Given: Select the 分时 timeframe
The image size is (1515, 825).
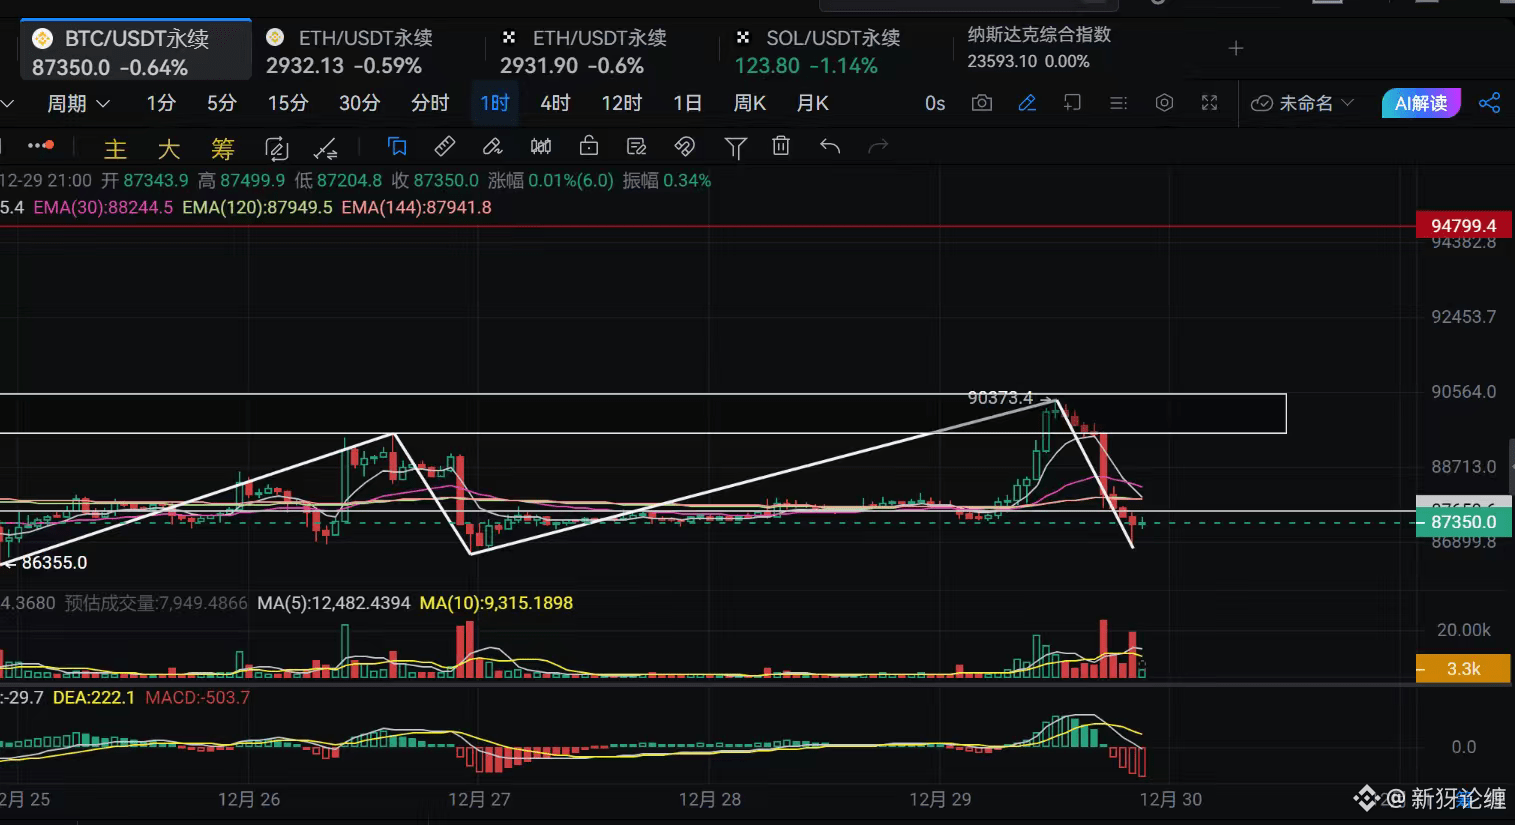Looking at the screenshot, I should click(x=430, y=103).
